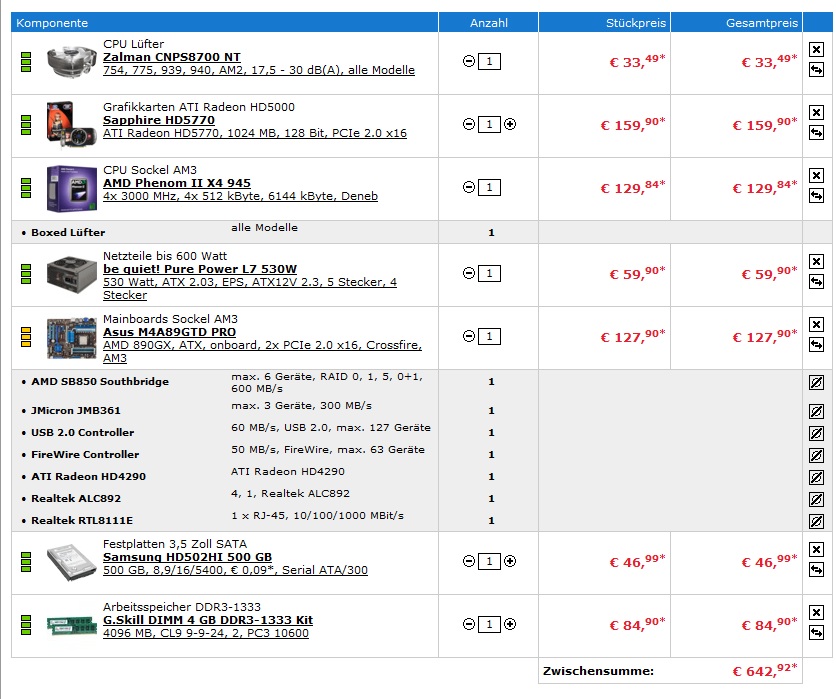This screenshot has height=699, width=836.
Task: Decrease quantity of G.Skill DIMM kit
Action: tap(469, 624)
